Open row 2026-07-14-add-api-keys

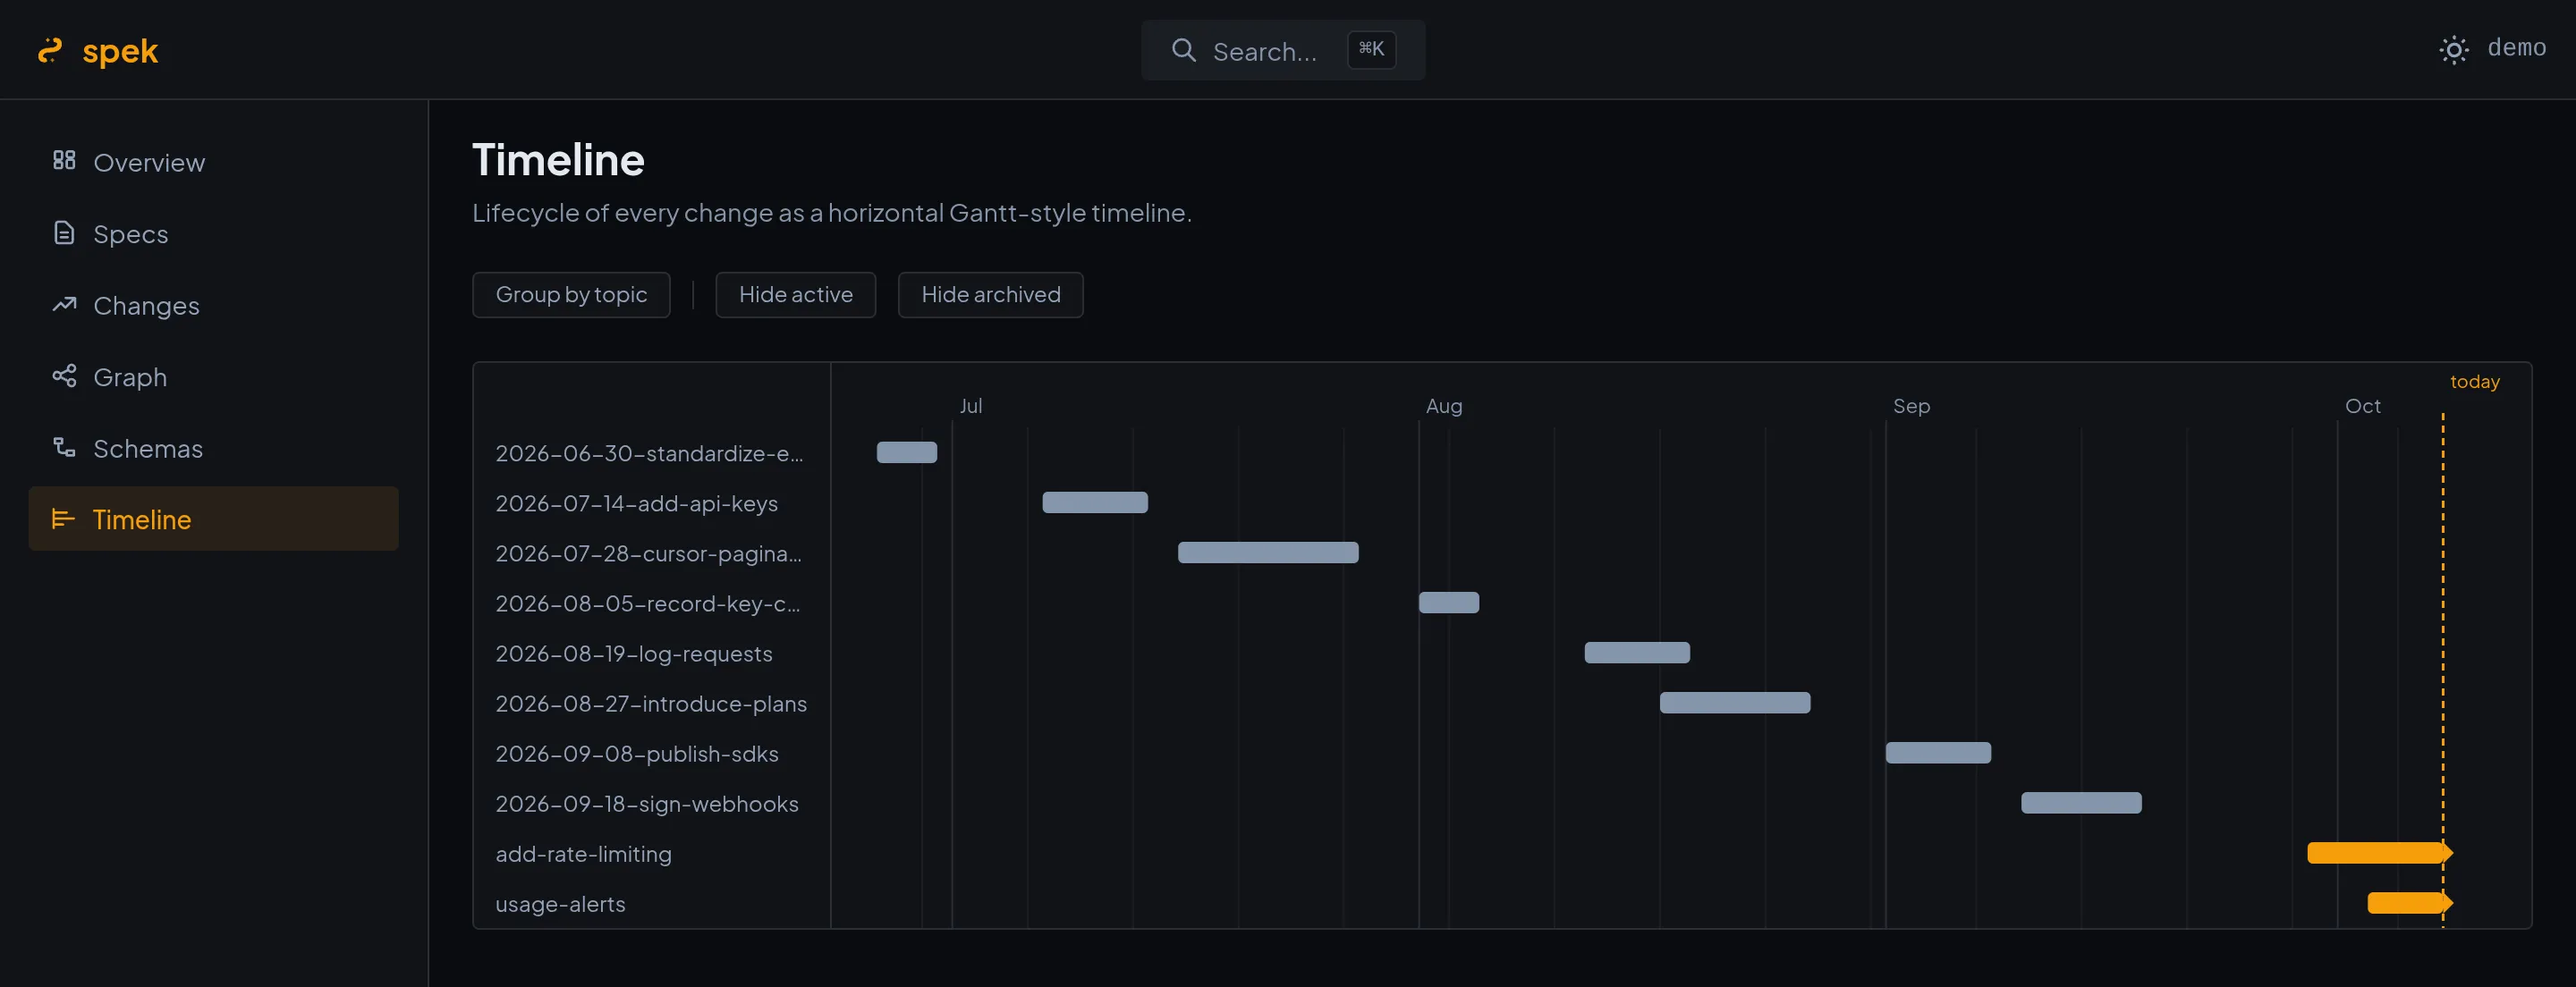(x=636, y=503)
